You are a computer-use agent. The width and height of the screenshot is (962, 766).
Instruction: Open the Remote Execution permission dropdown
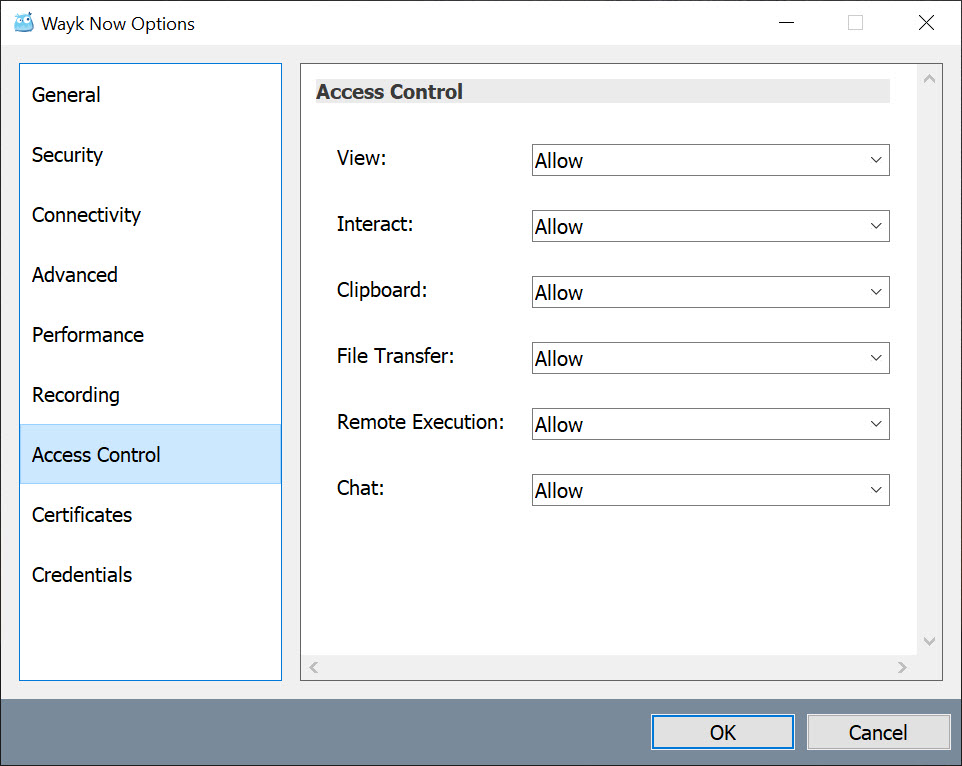click(710, 424)
